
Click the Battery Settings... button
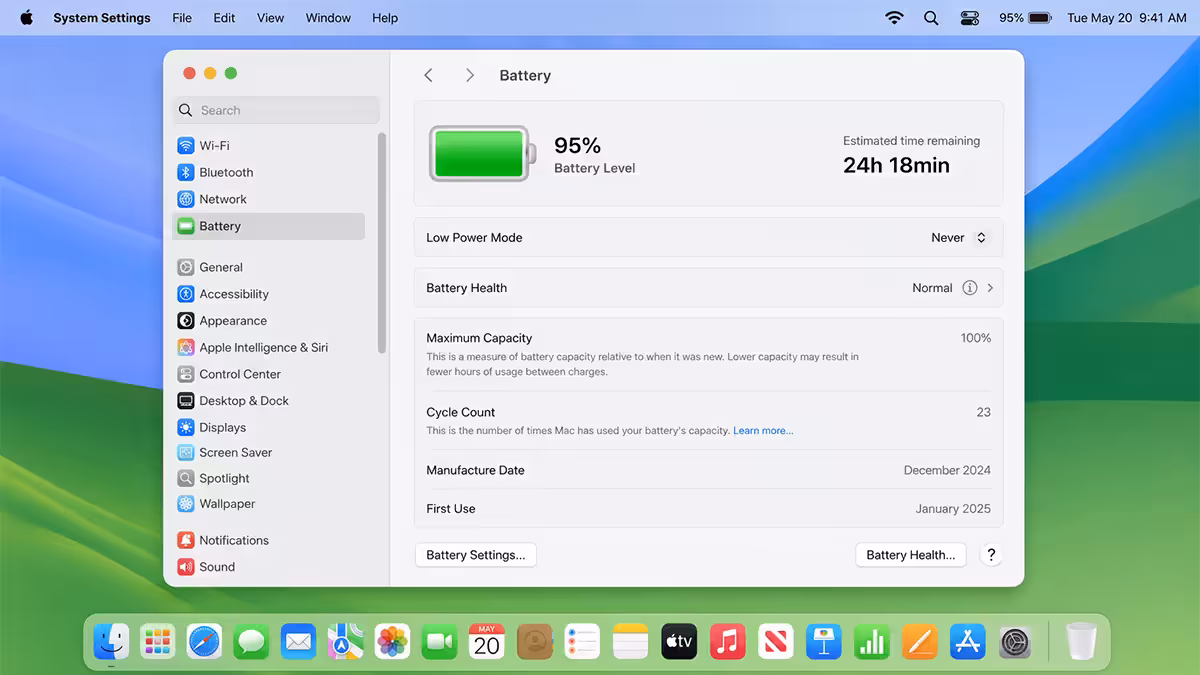476,555
